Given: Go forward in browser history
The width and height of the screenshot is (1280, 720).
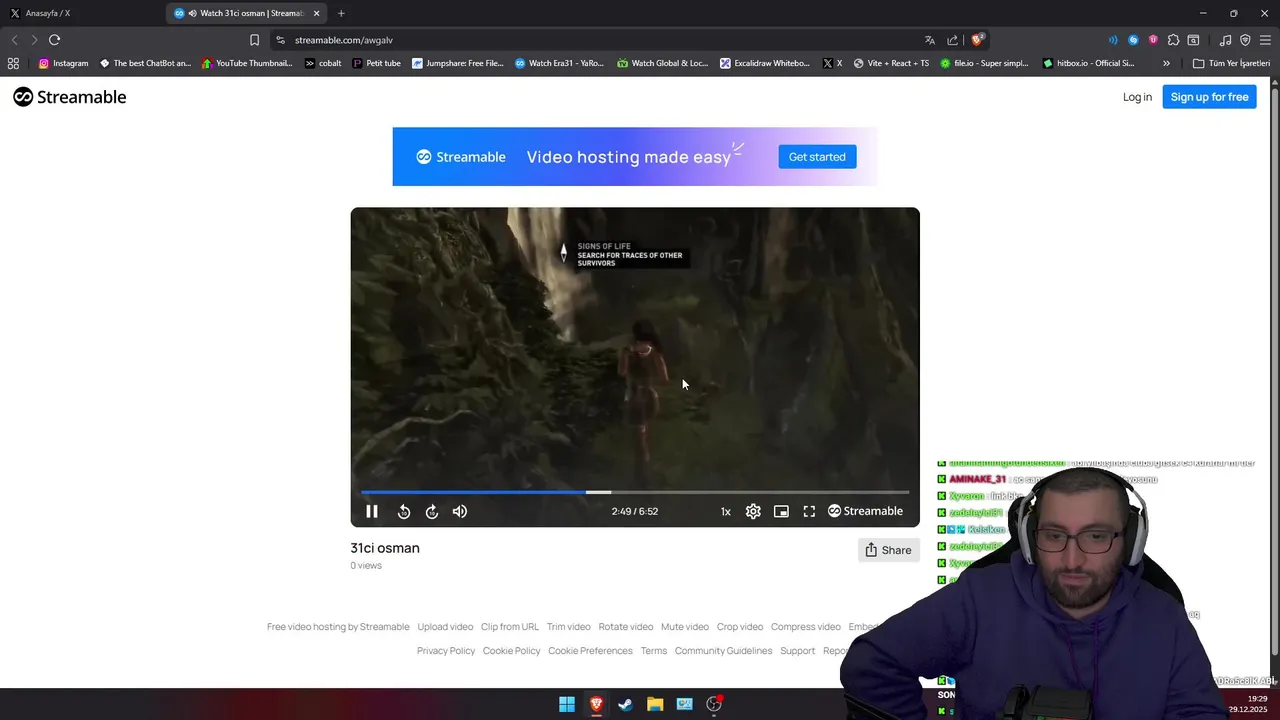Looking at the screenshot, I should (34, 40).
